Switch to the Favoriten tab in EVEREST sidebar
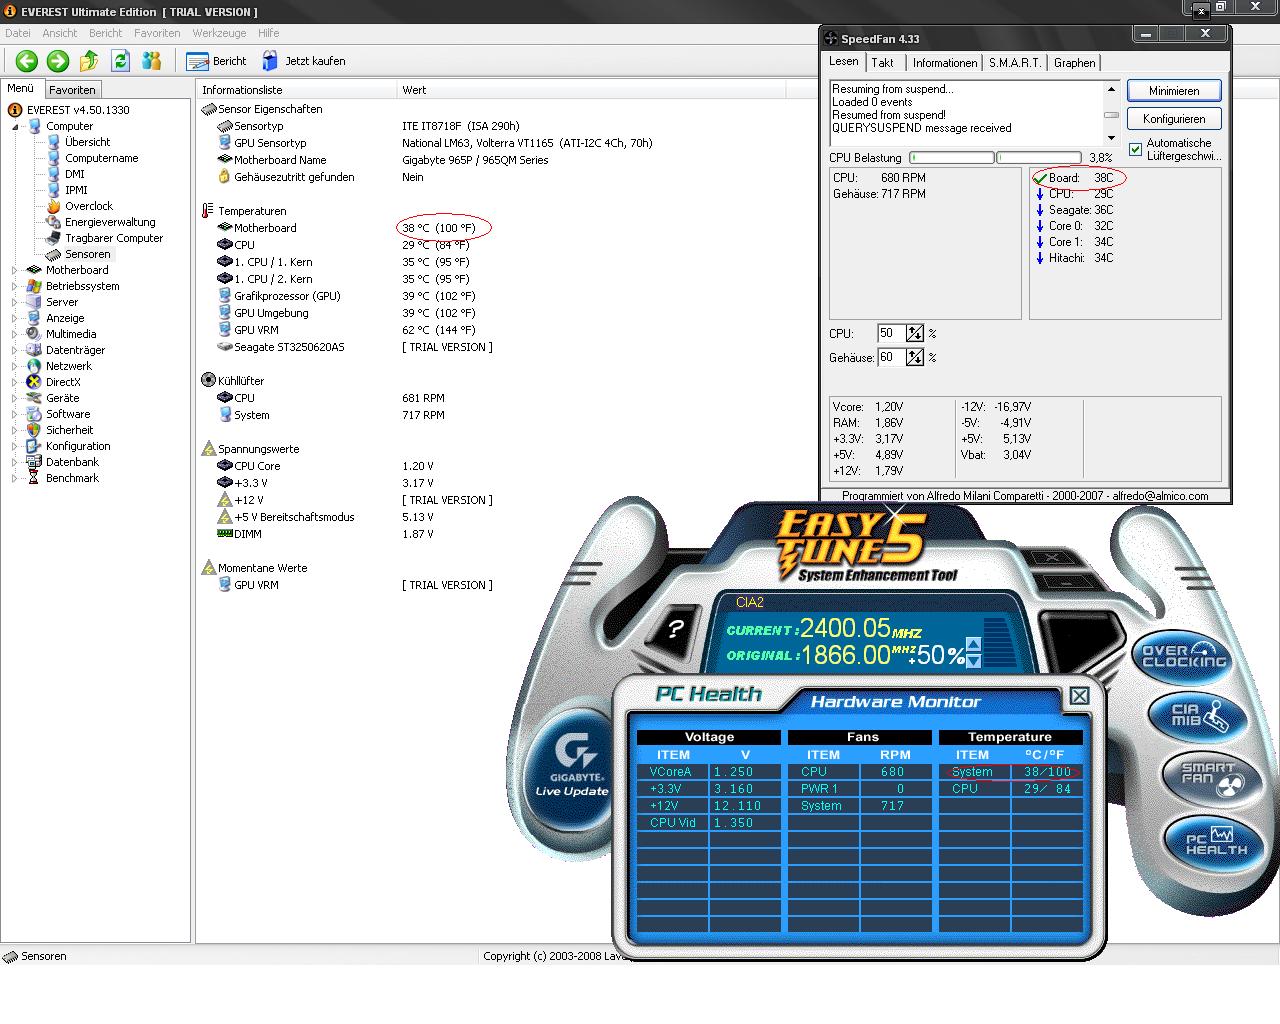This screenshot has width=1280, height=1024. (72, 90)
